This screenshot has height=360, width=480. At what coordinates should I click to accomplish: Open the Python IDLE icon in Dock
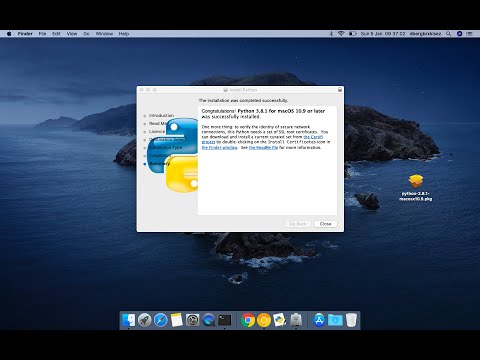280,320
